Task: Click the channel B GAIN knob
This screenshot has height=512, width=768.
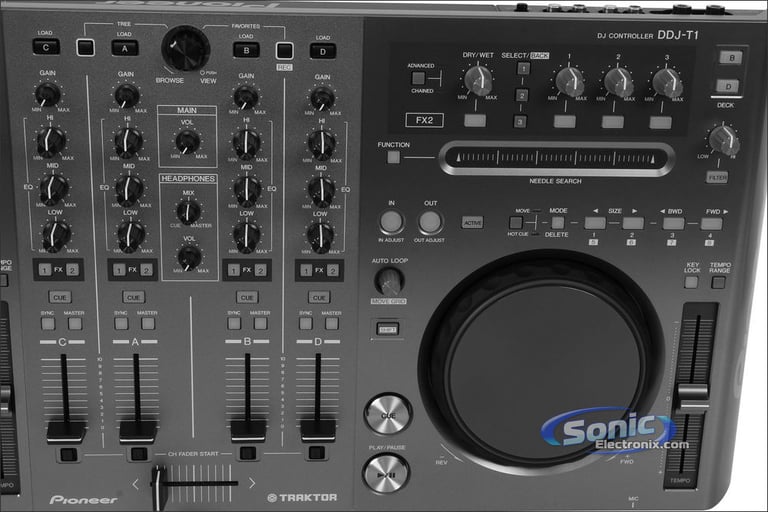Action: point(246,98)
